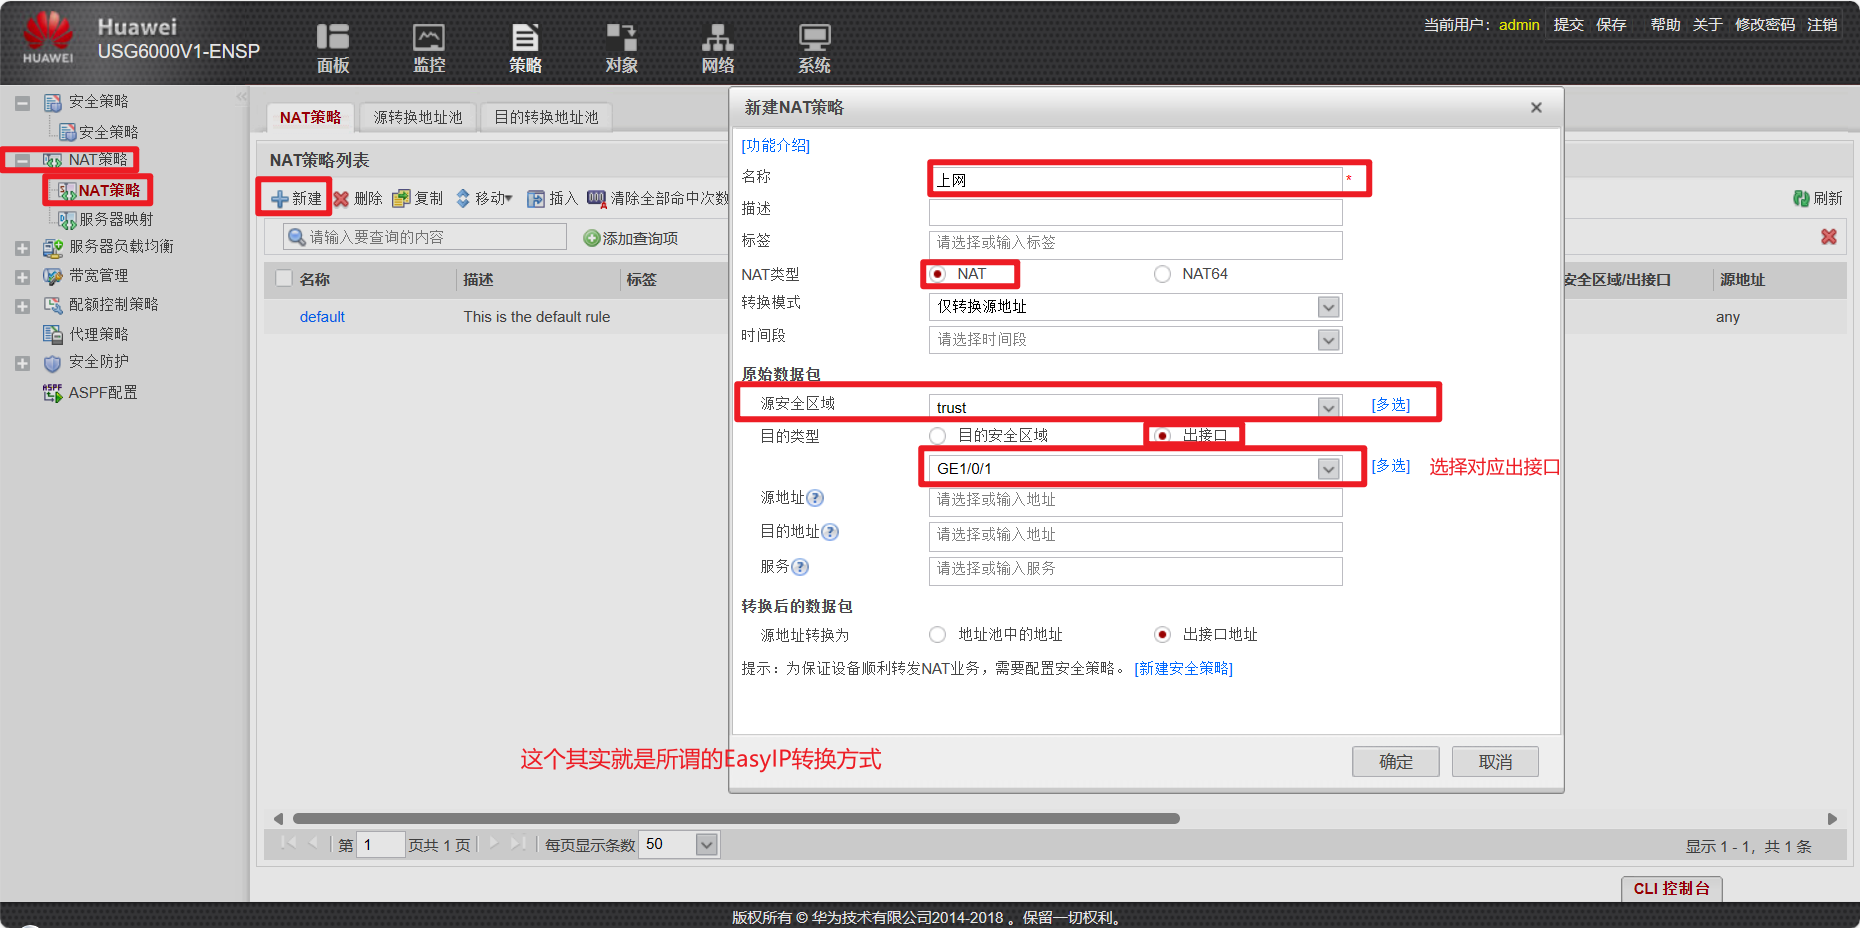
Task: Click the 删除 red cross icon
Action: 341,199
